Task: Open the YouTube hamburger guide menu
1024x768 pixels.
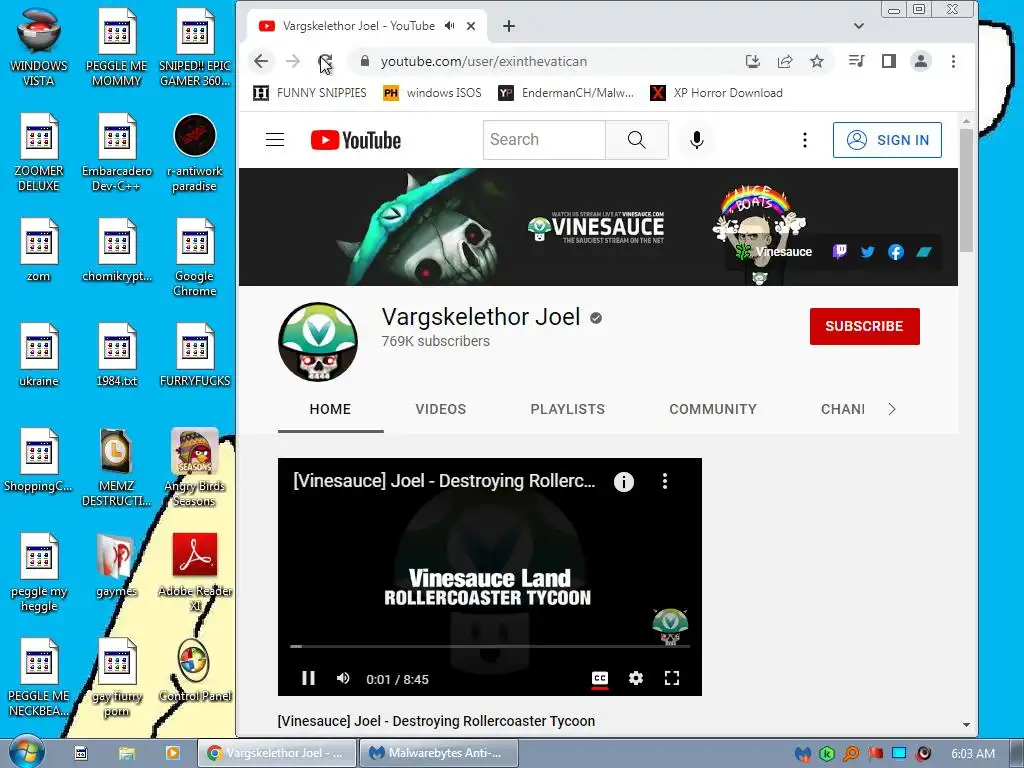Action: click(x=275, y=140)
